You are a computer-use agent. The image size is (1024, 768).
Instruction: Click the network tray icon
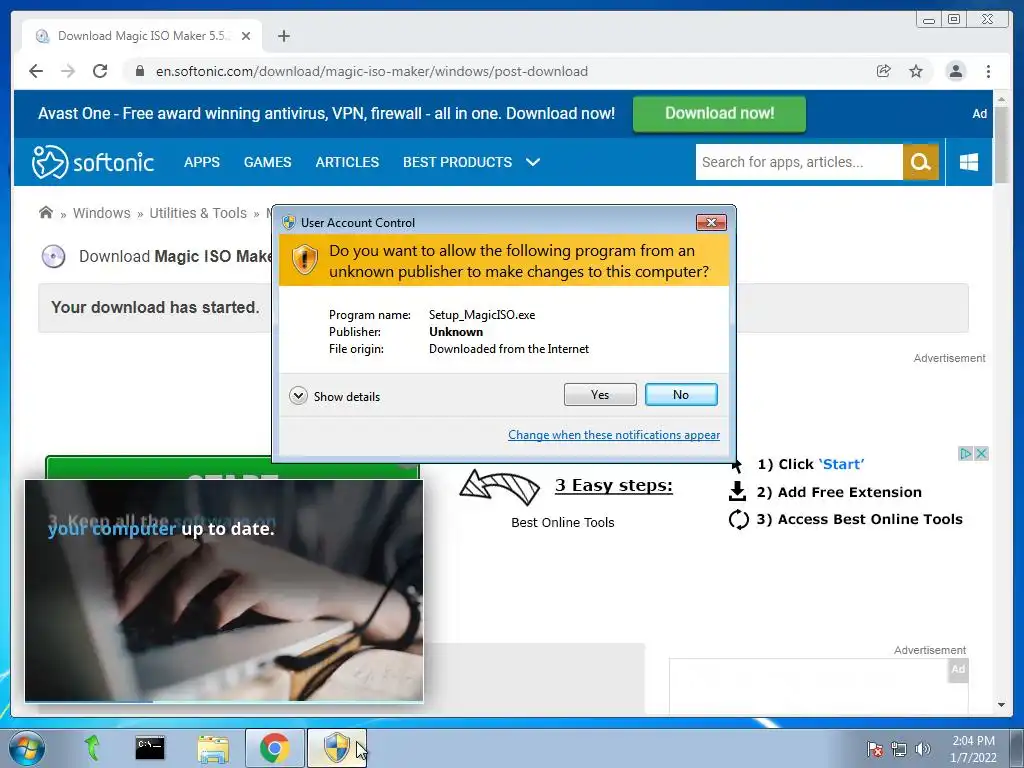pos(899,749)
